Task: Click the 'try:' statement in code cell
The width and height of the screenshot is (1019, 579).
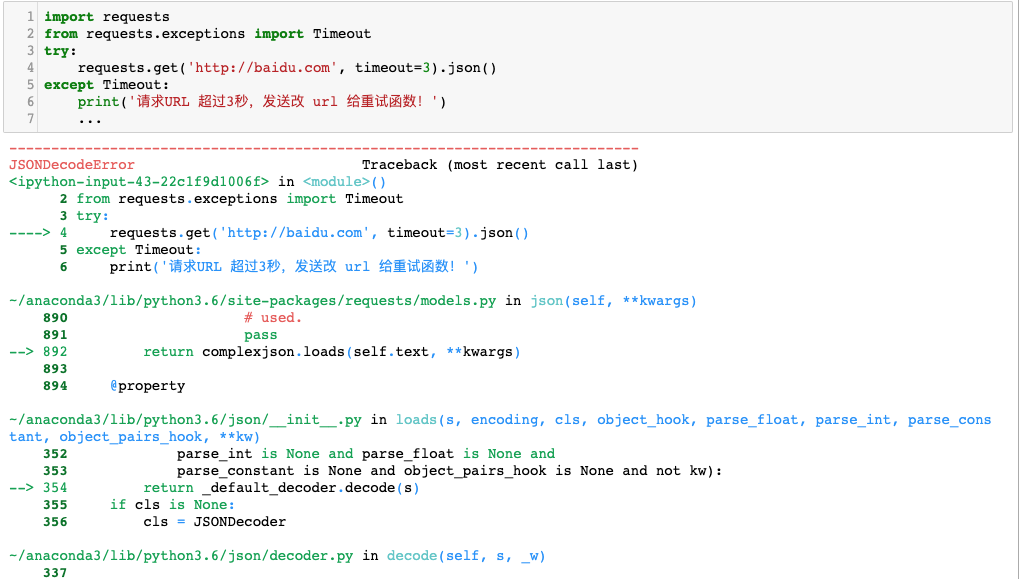Action: click(60, 51)
